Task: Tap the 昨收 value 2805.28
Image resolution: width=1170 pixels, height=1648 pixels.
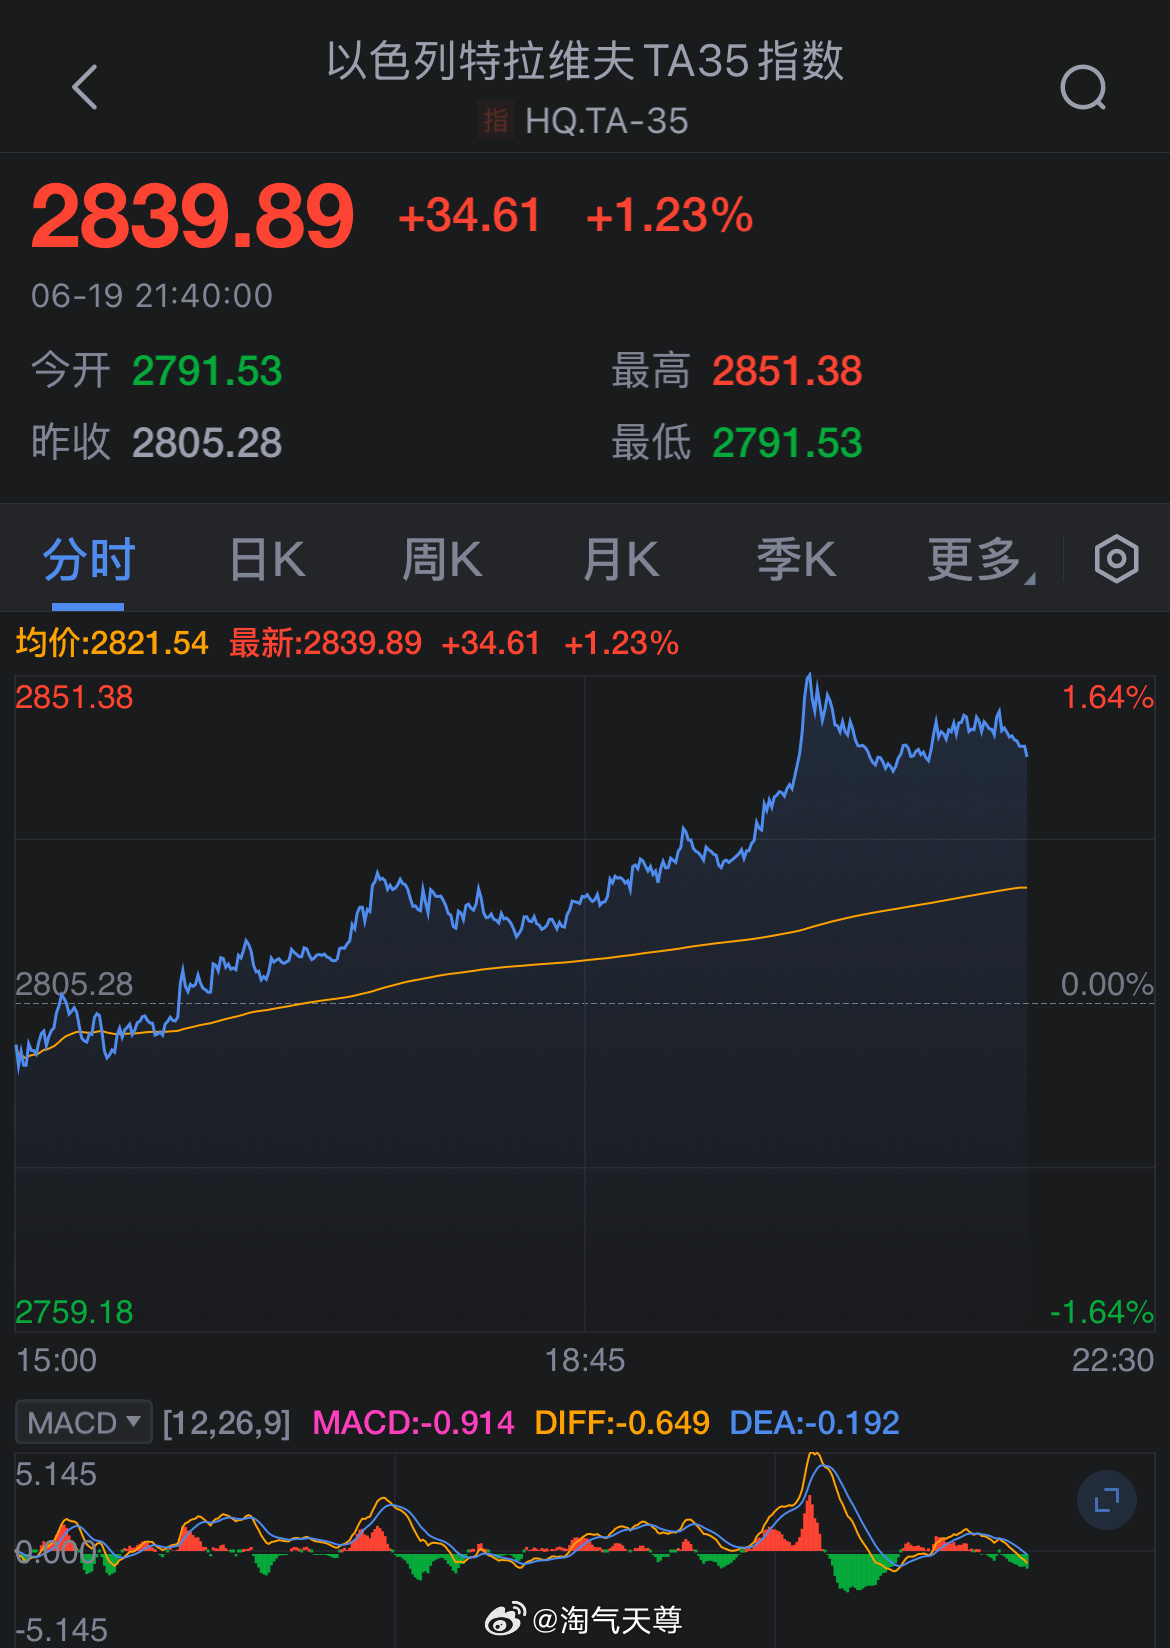Action: click(207, 443)
